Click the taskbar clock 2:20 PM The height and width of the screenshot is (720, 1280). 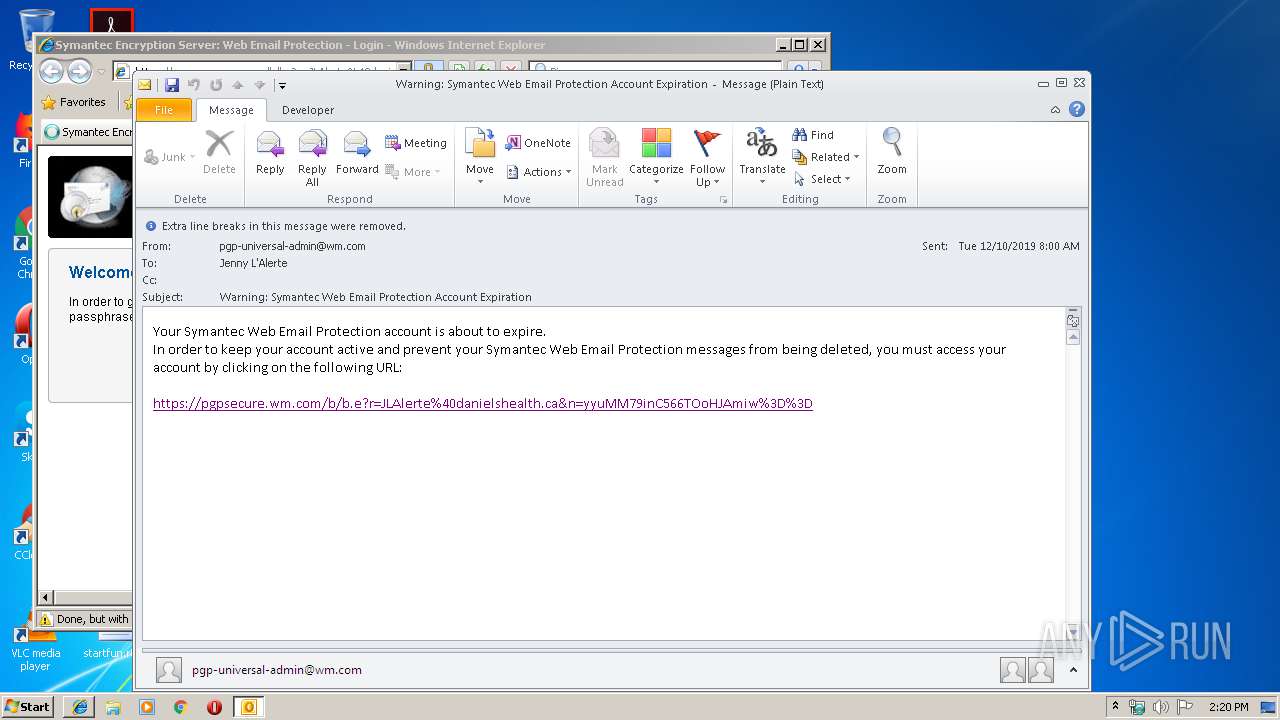point(1228,707)
